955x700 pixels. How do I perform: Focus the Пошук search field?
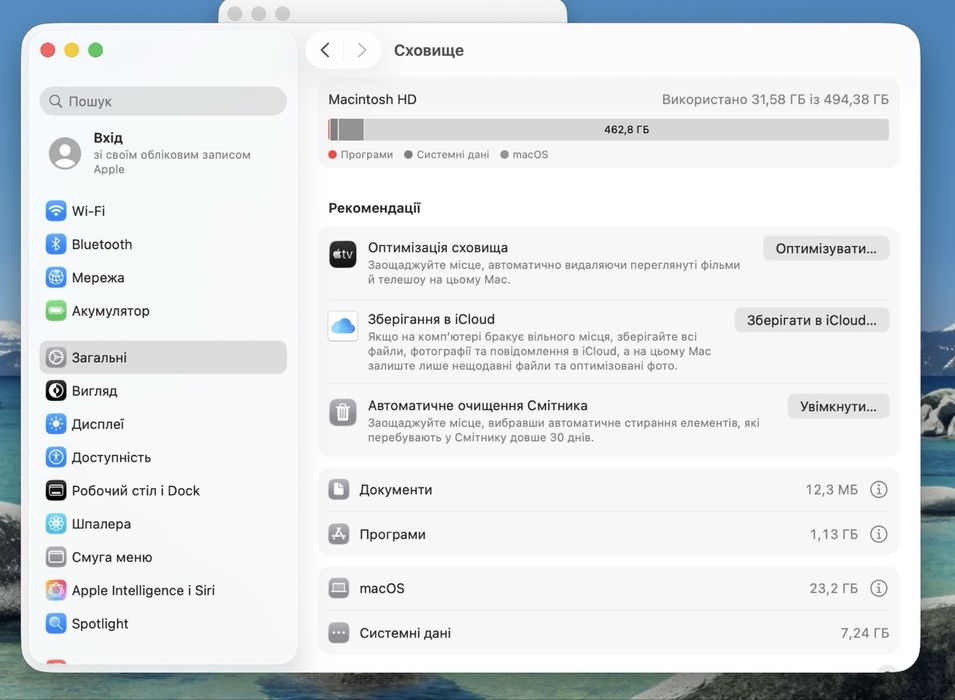click(163, 101)
